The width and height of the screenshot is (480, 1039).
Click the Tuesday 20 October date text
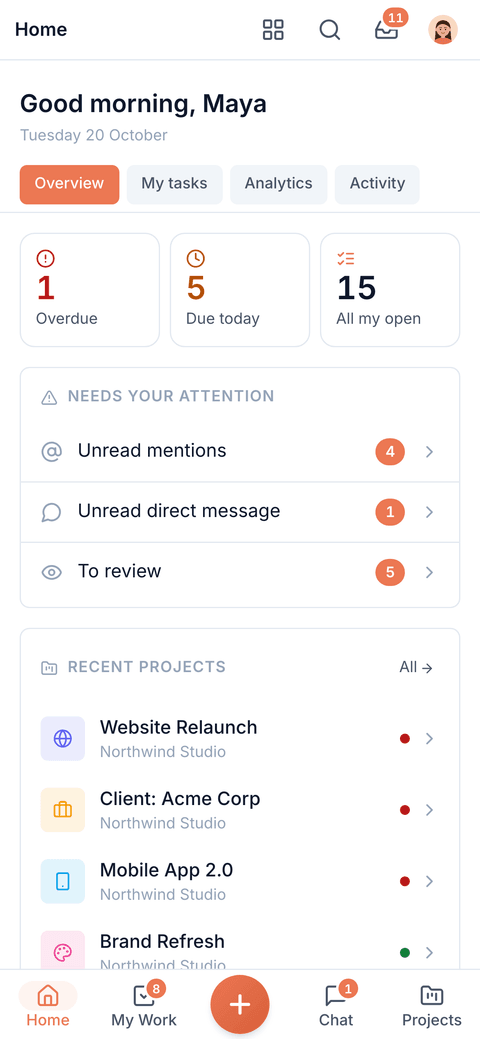[93, 135]
